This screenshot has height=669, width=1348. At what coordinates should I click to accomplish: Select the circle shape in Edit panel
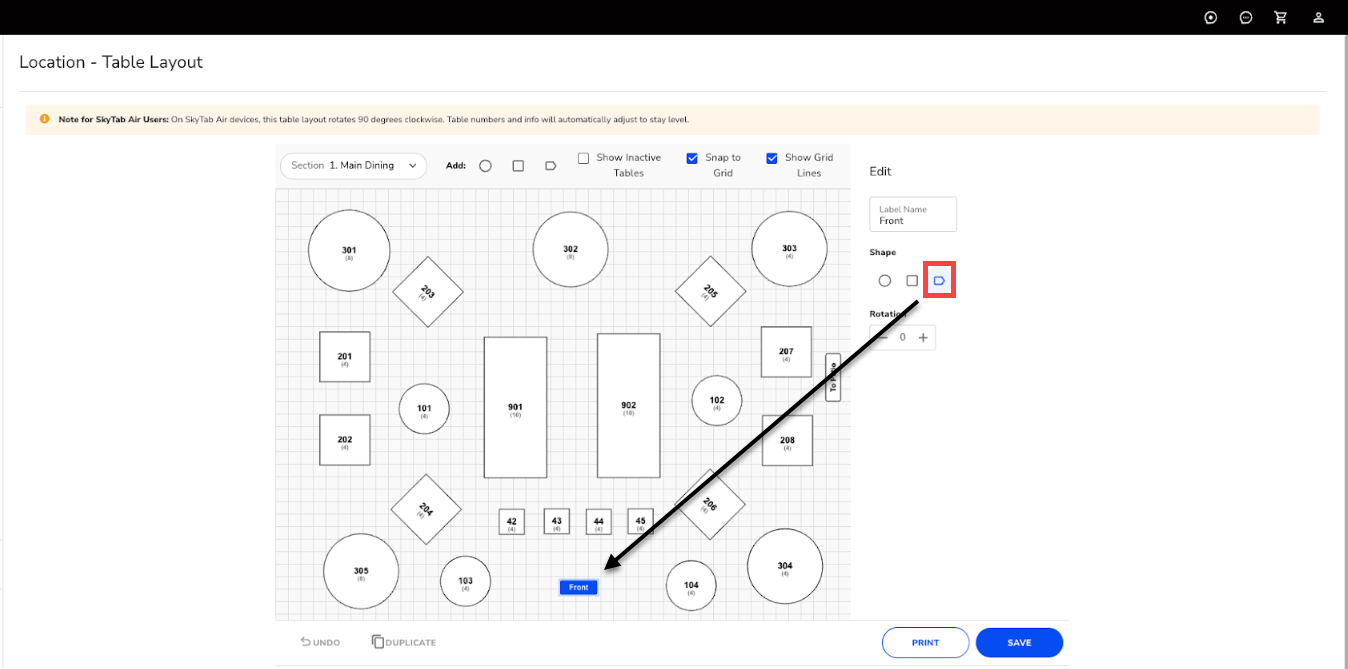click(x=884, y=281)
